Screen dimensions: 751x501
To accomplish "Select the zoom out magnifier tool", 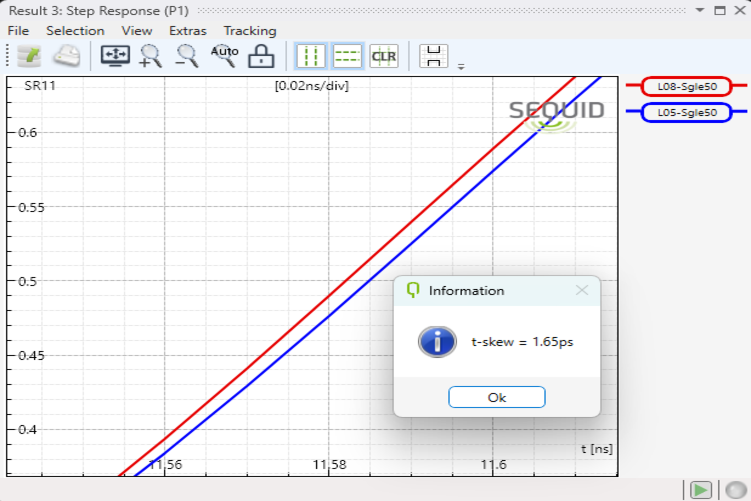I will [x=187, y=56].
